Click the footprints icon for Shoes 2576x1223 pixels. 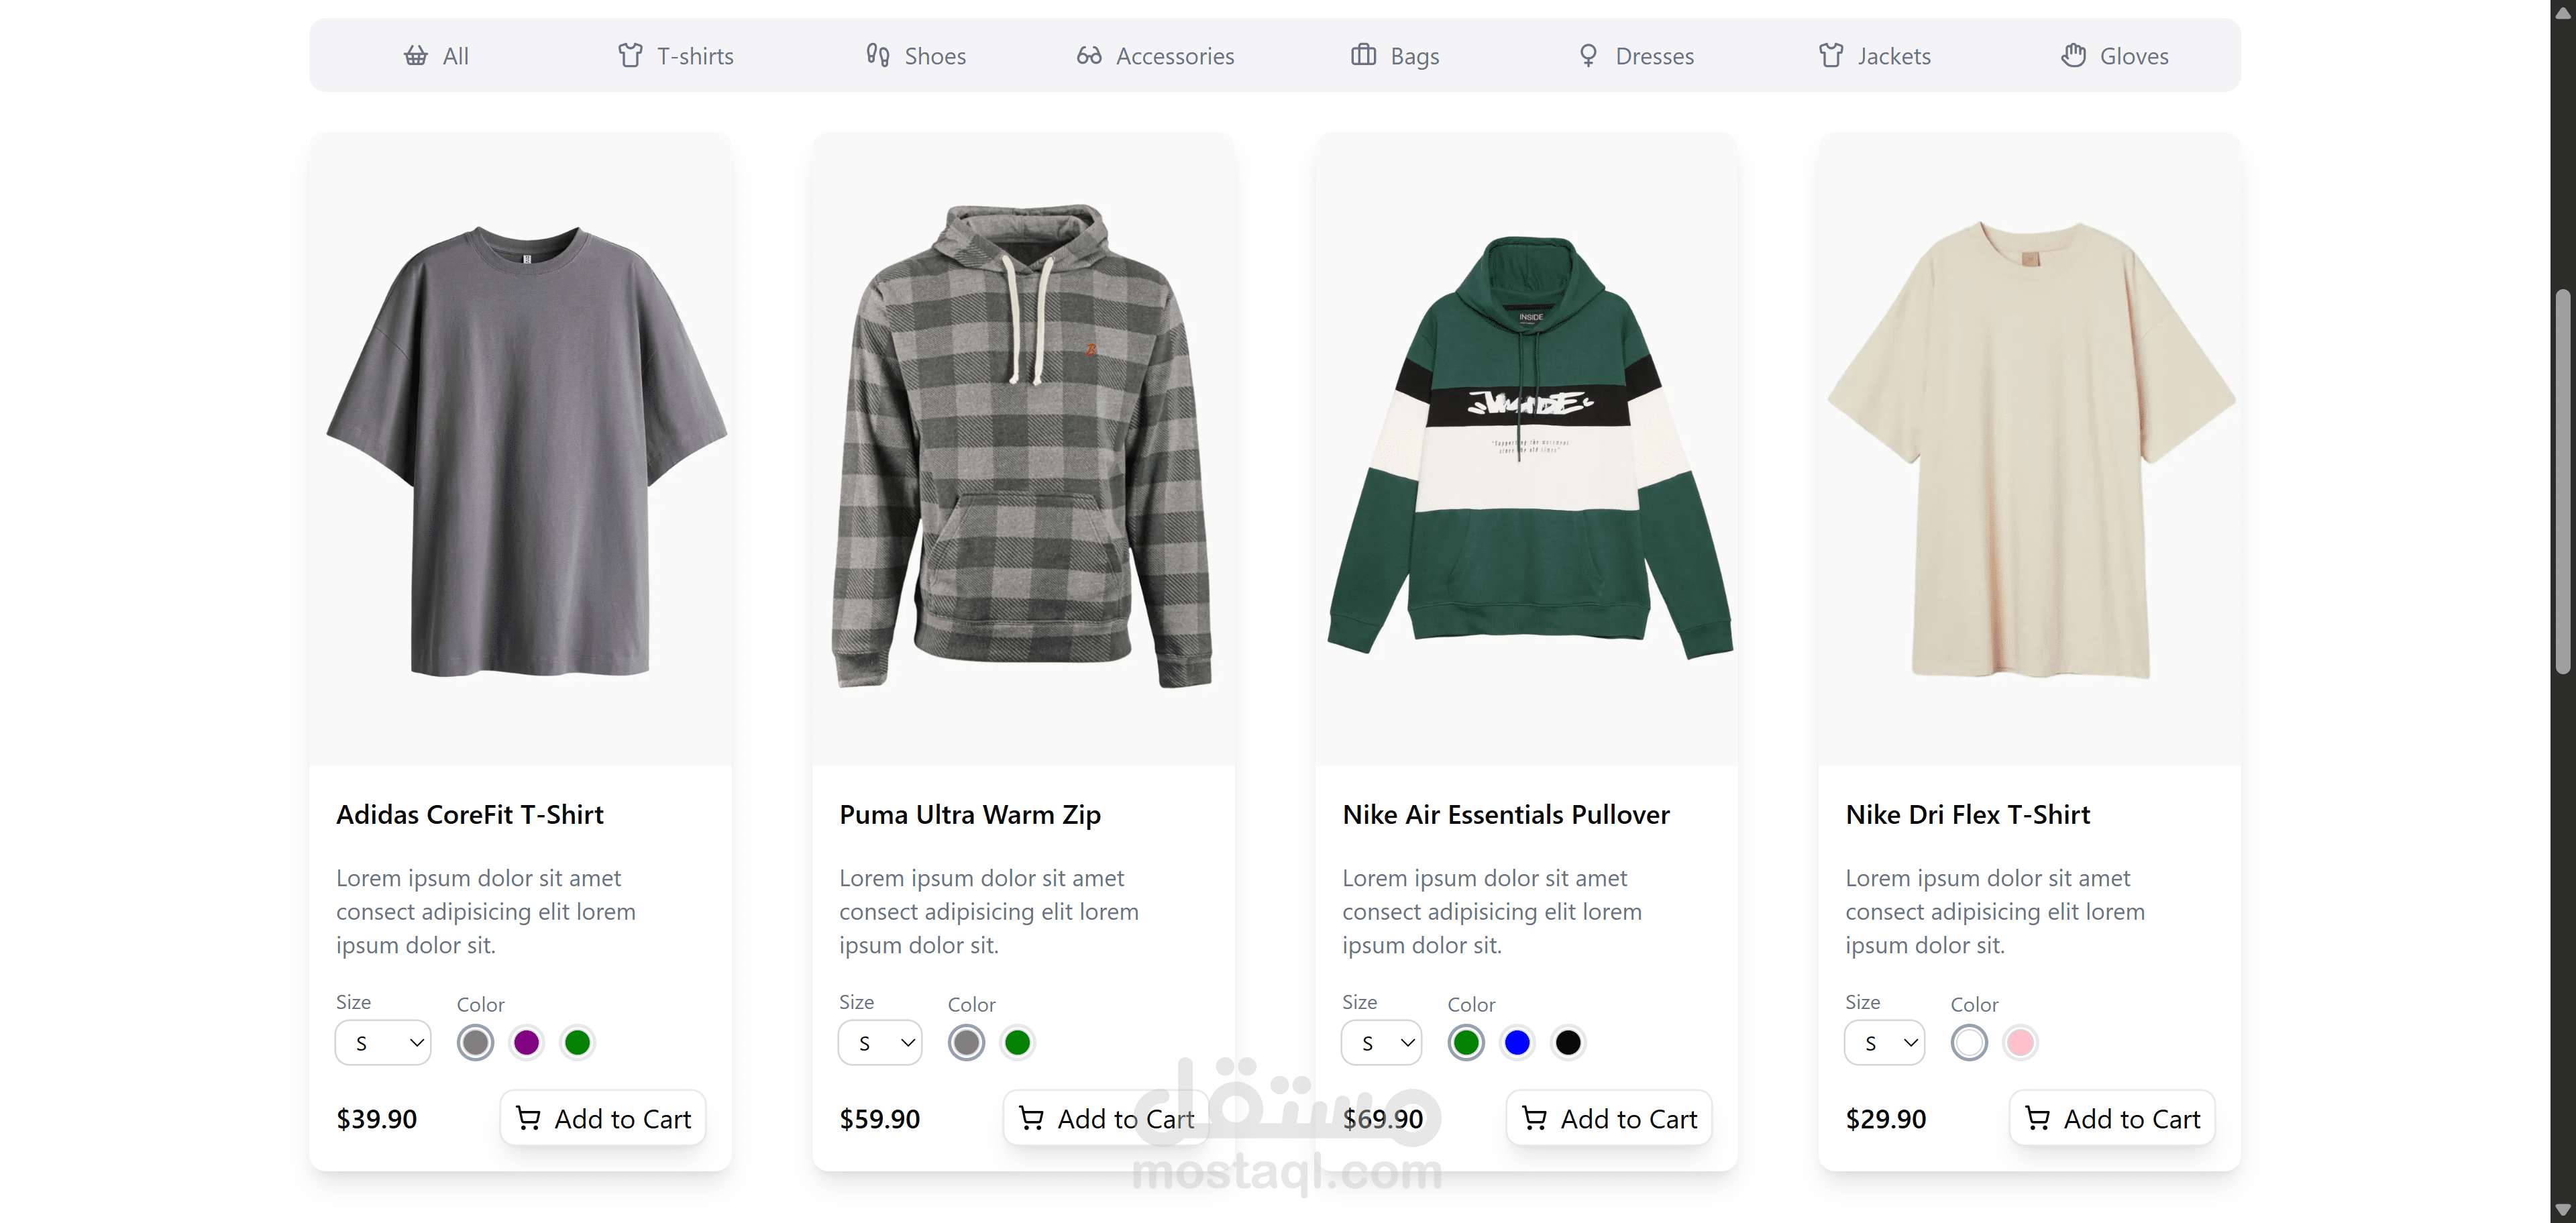(878, 55)
